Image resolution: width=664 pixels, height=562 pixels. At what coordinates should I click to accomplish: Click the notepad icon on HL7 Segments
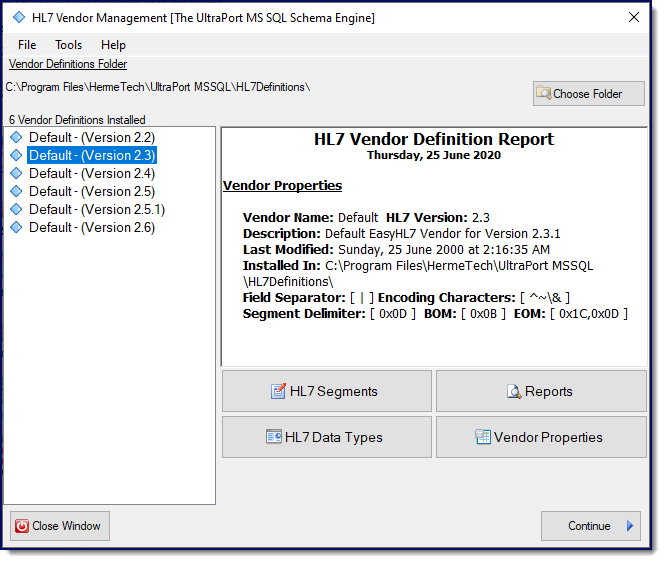(278, 391)
